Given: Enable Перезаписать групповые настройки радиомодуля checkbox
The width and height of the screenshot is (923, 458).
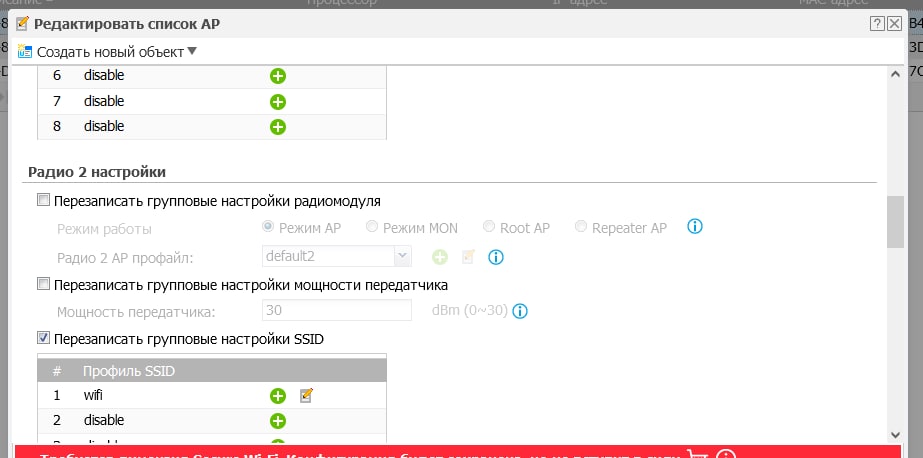Looking at the screenshot, I should (x=43, y=200).
